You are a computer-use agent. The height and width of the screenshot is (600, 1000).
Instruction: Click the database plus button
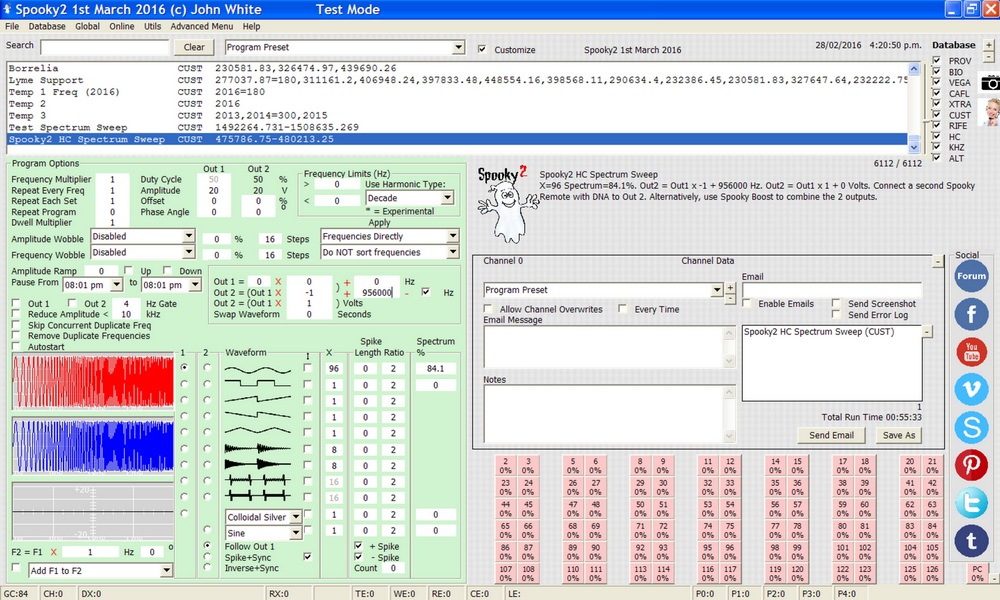[989, 45]
